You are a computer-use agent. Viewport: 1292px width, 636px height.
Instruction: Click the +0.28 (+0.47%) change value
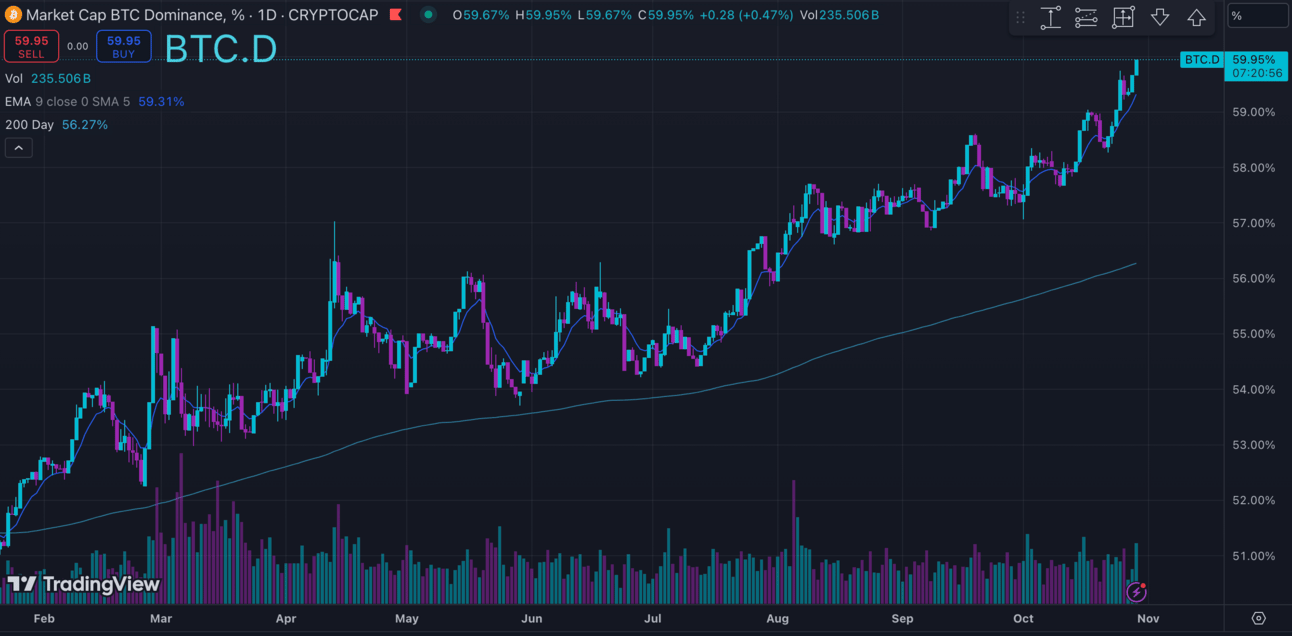click(747, 15)
